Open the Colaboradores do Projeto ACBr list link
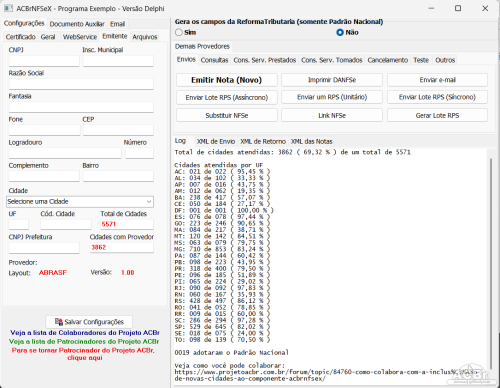The width and height of the screenshot is (500, 388). click(x=85, y=333)
